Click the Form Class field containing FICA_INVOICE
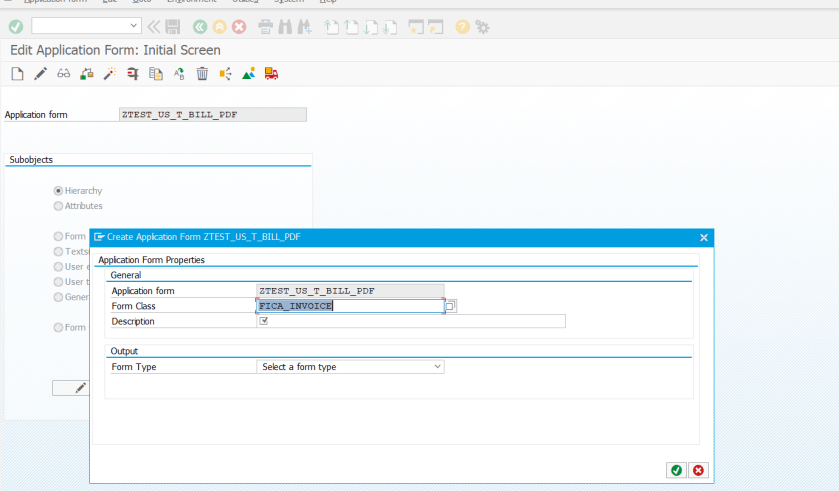The image size is (839, 491). (350, 306)
